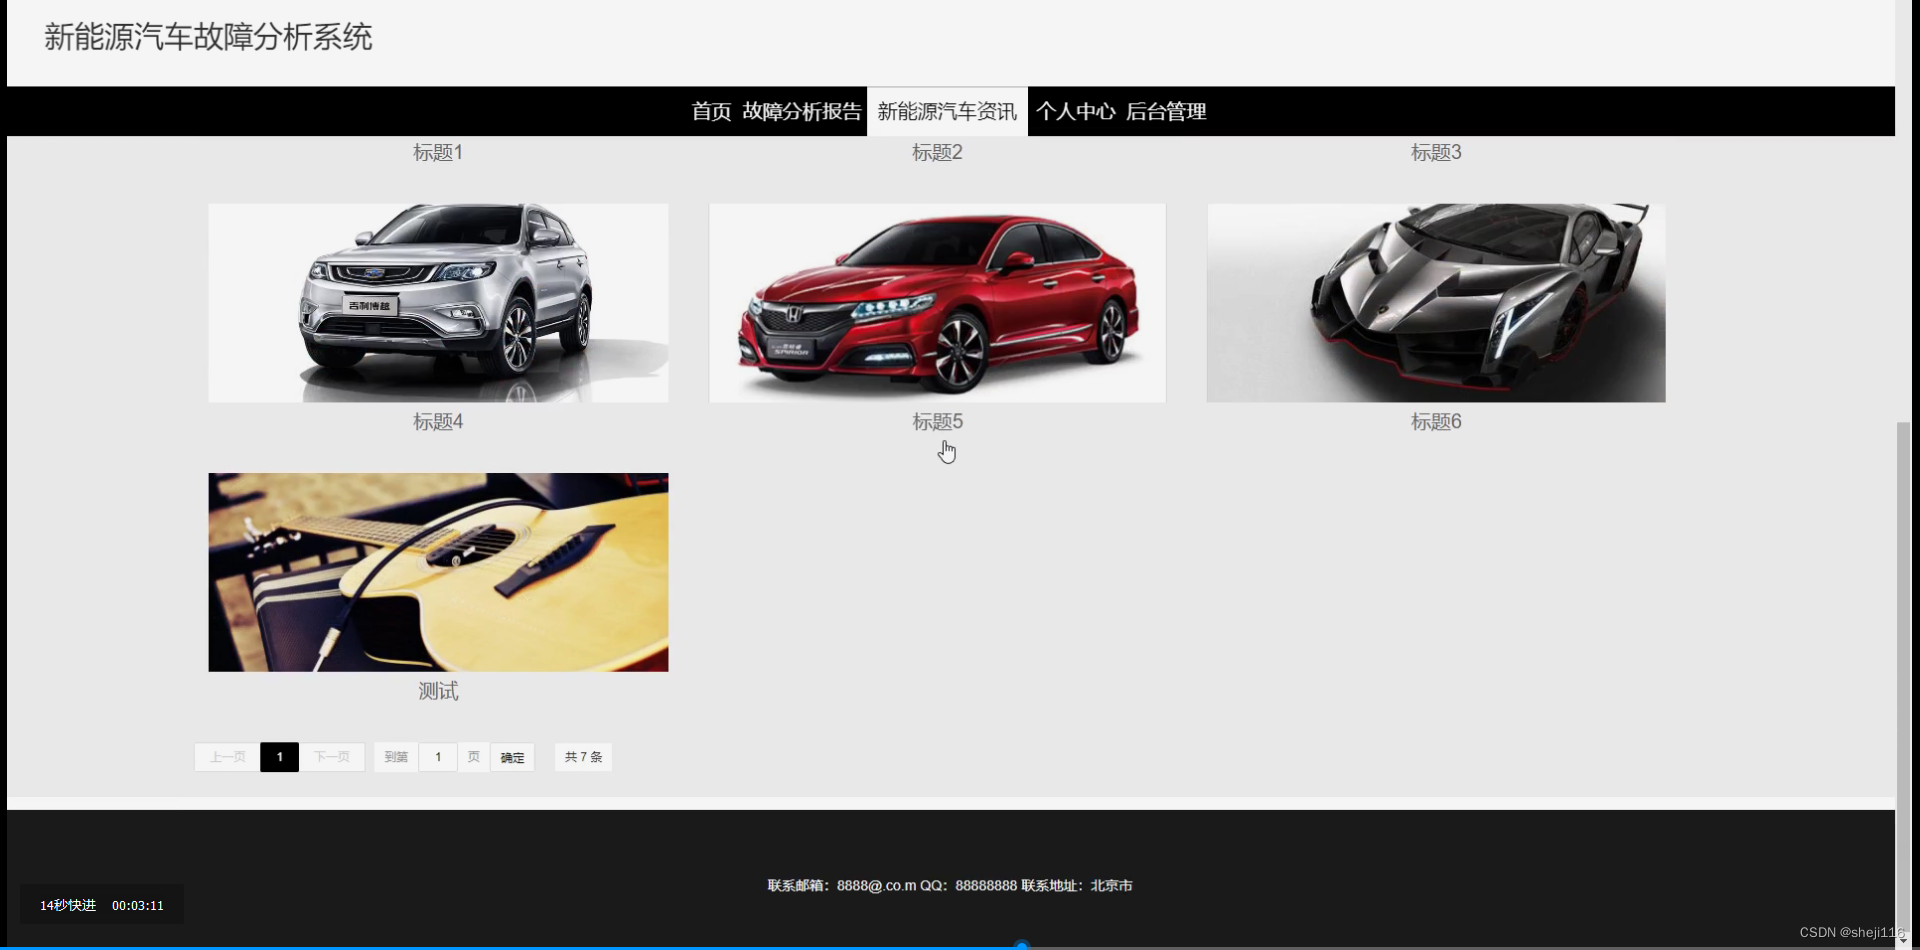Click the 14秒快进 playback overlay

67,904
